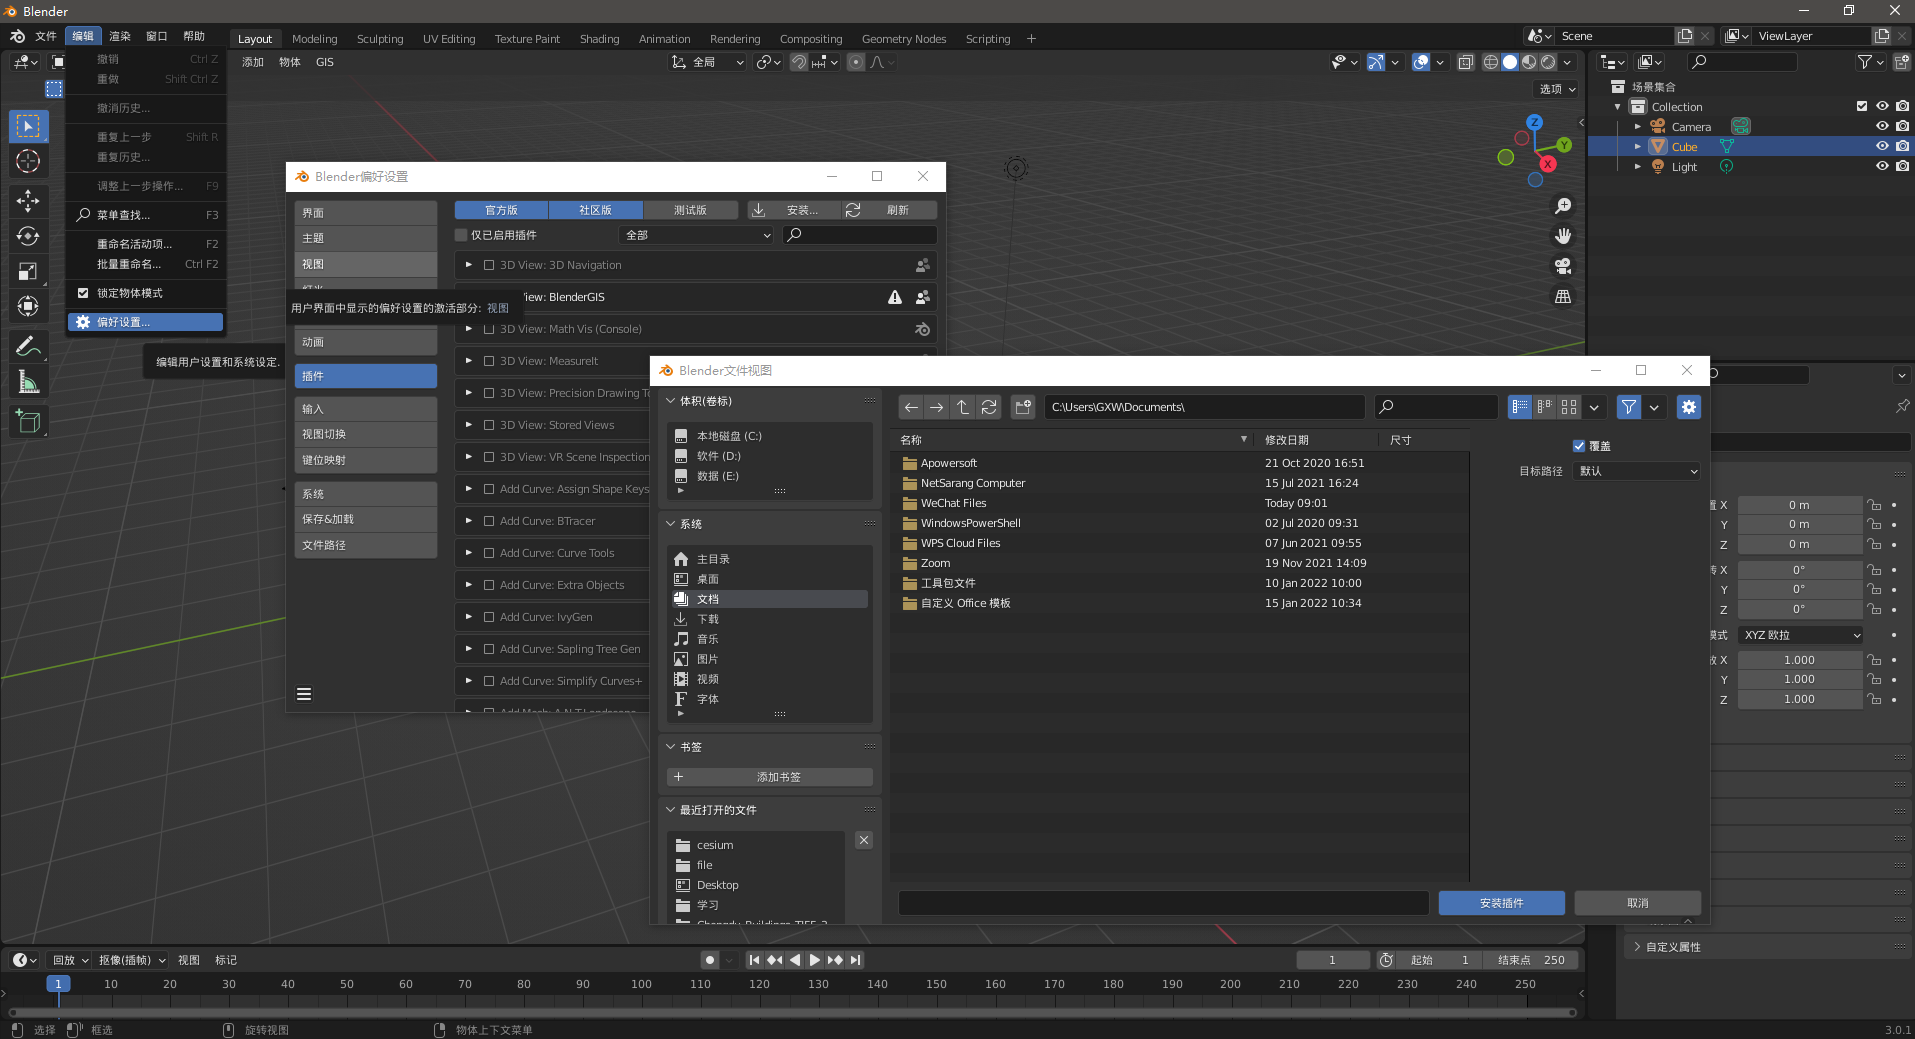
Task: Select the Add Cube tool
Action: coord(28,422)
